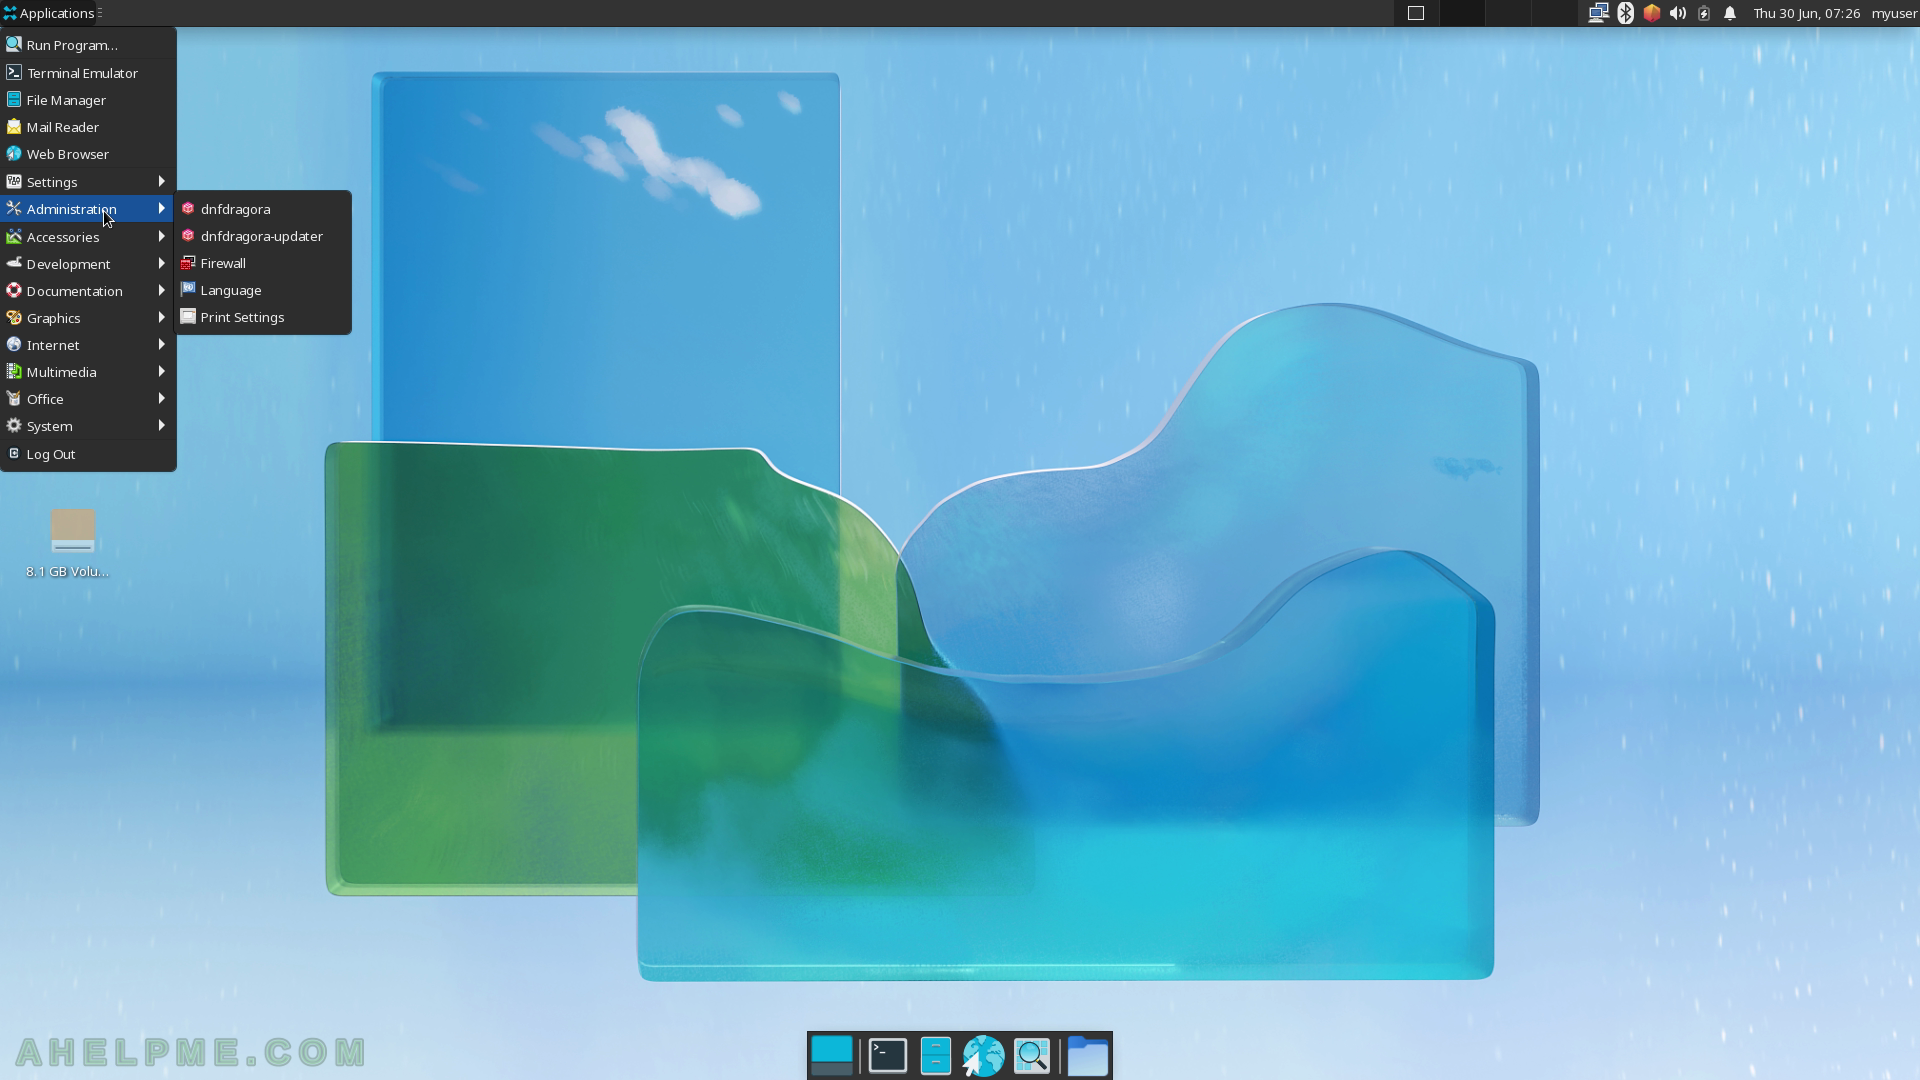Launch Web Browser from the Applications menu

[x=88, y=154]
